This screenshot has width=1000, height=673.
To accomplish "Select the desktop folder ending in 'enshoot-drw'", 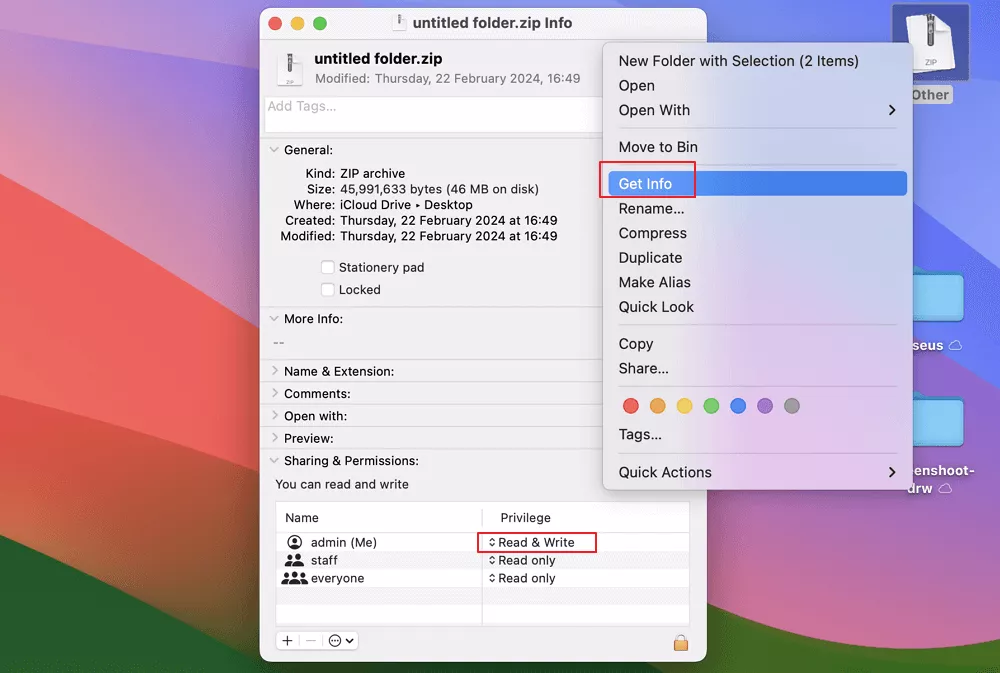I will point(938,422).
